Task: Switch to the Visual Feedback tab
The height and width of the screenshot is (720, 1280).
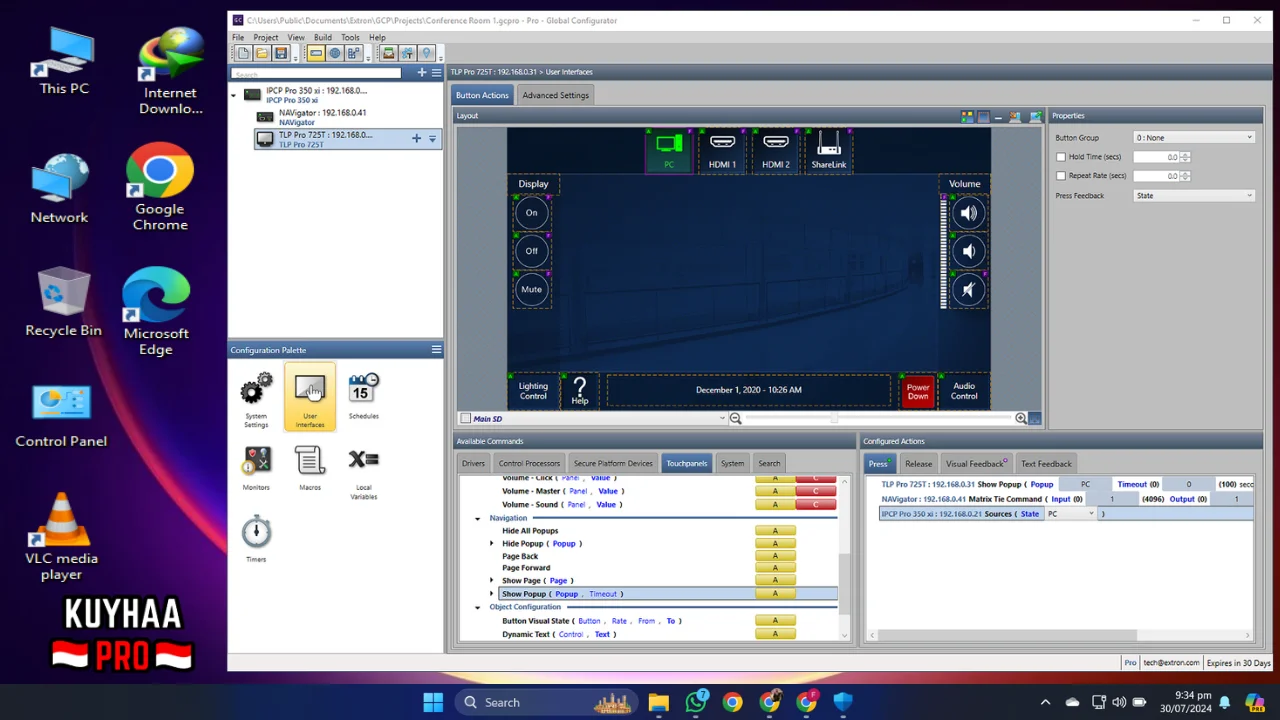Action: click(x=976, y=464)
